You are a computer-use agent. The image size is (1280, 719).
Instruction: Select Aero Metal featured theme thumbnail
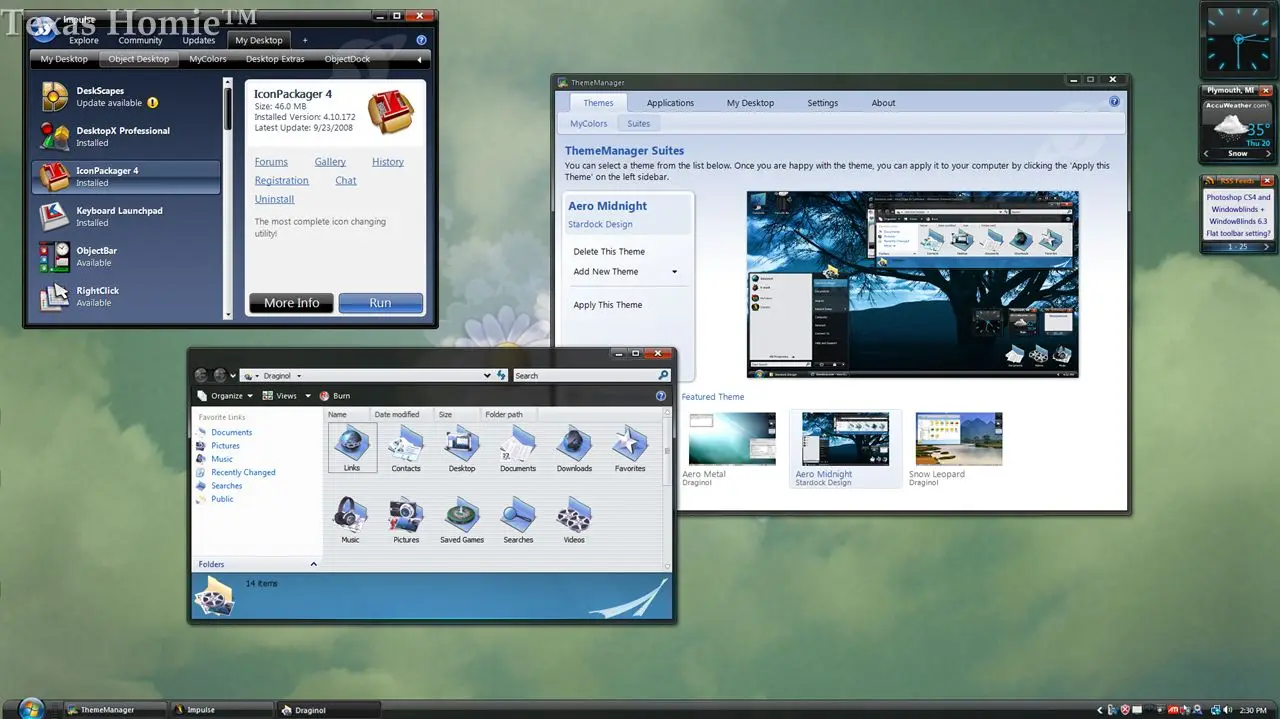click(x=732, y=438)
